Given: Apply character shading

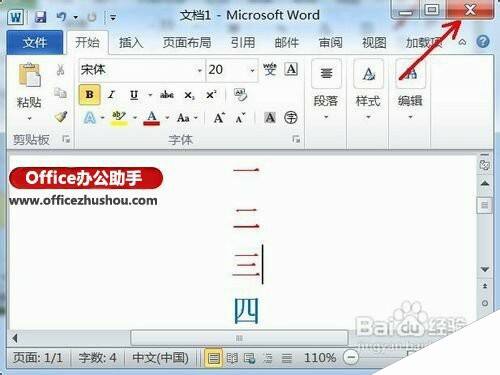Looking at the screenshot, I should [270, 118].
